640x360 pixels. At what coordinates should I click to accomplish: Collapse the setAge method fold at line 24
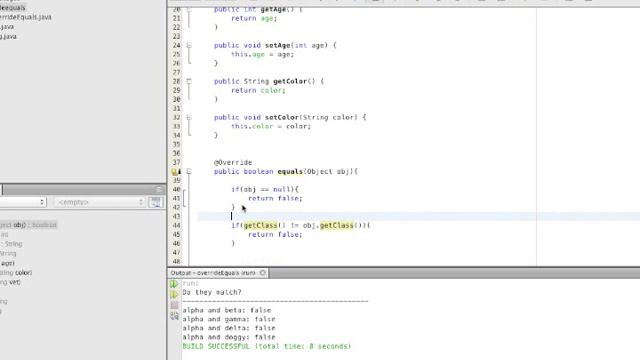click(189, 45)
